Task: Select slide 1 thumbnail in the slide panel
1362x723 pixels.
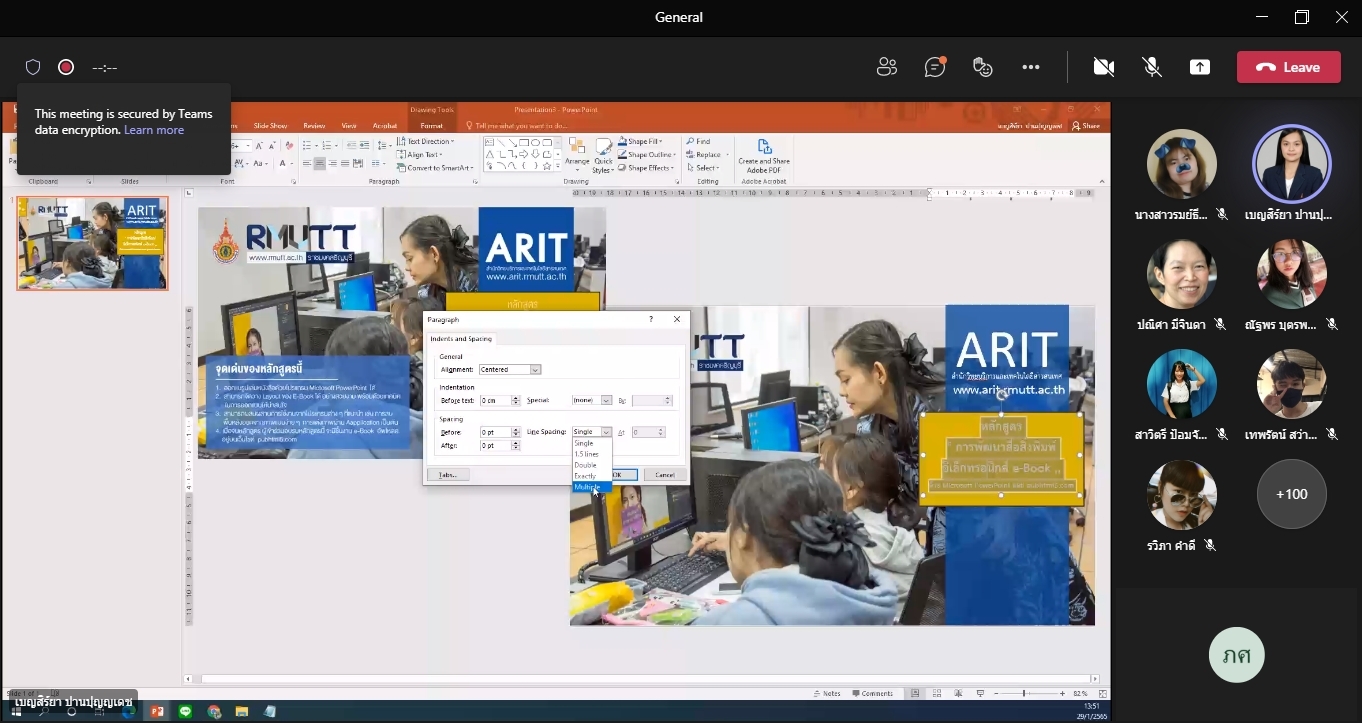Action: pyautogui.click(x=92, y=243)
